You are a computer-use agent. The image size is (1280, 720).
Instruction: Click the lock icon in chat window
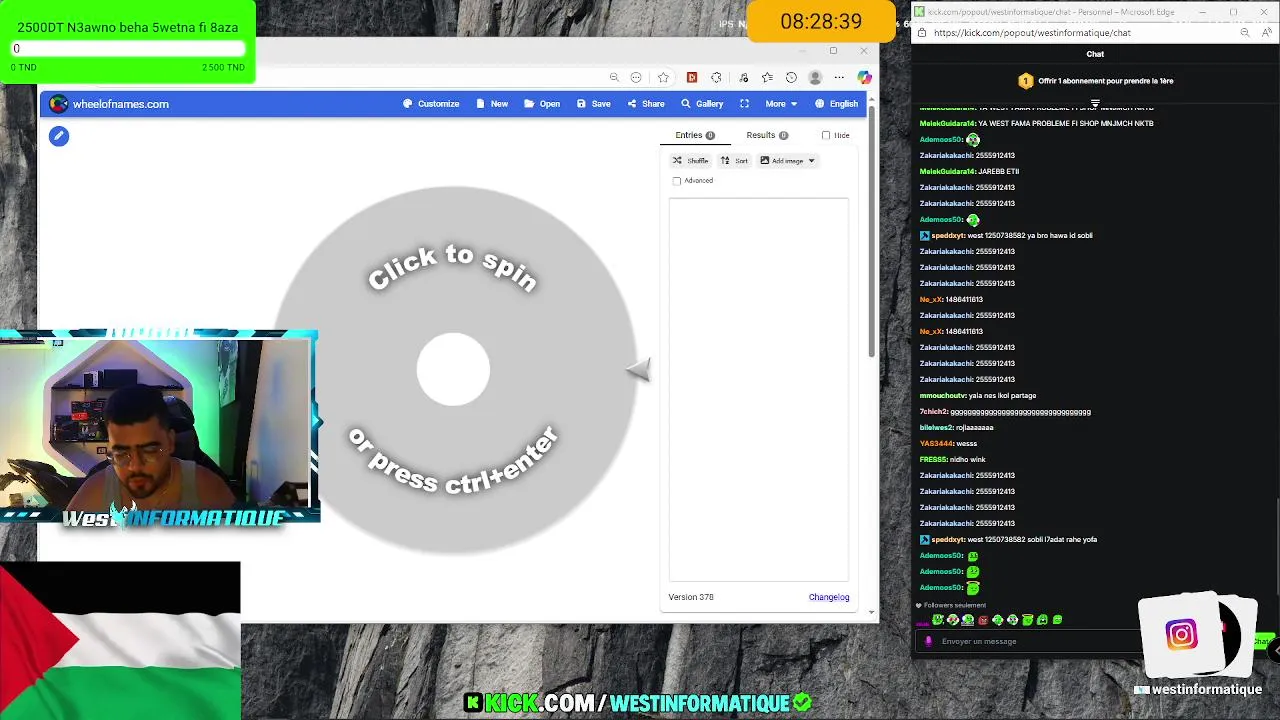coord(921,33)
